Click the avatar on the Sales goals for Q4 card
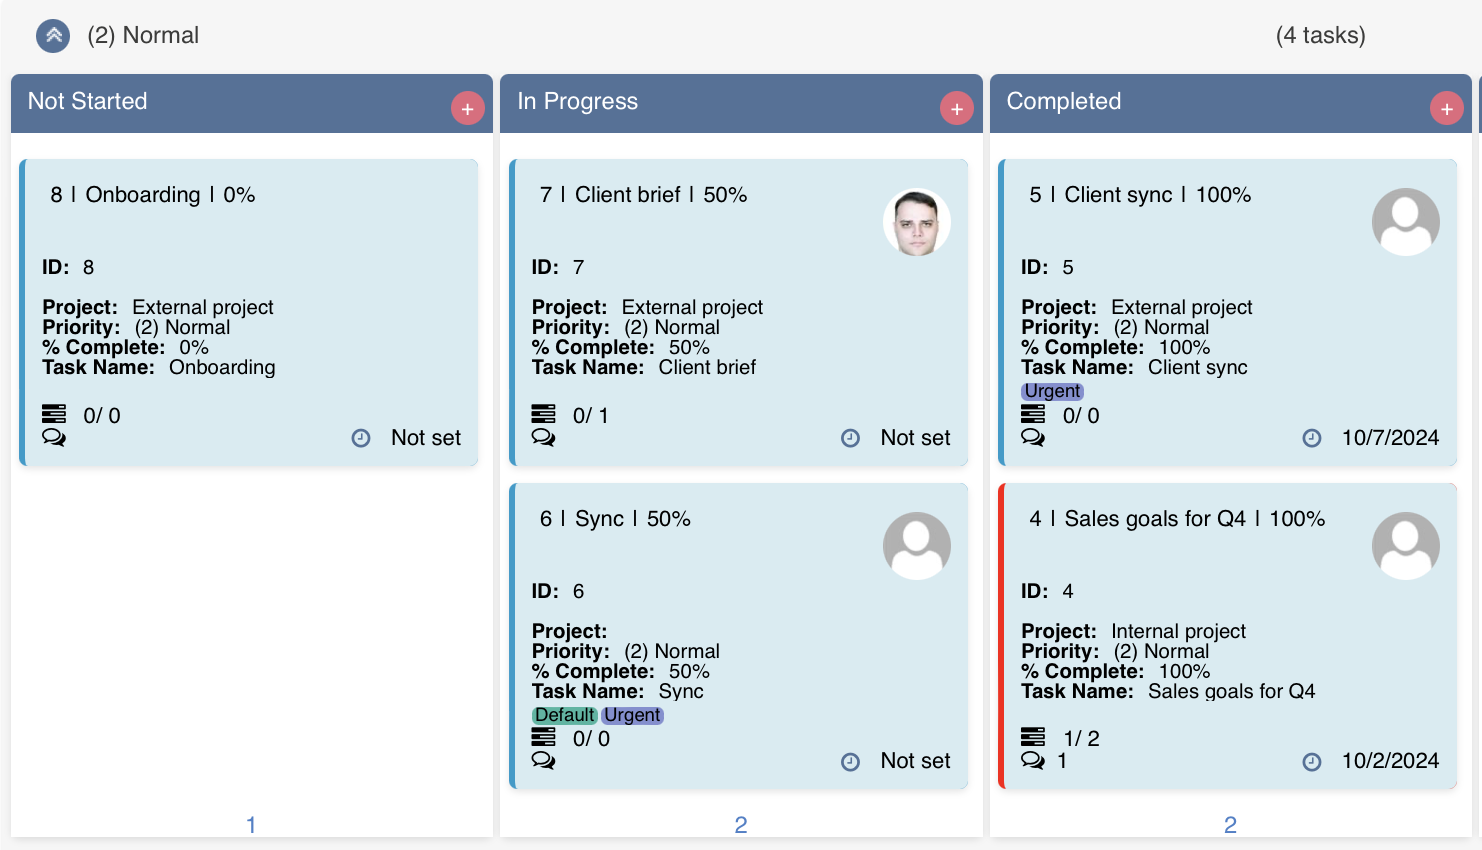Image resolution: width=1482 pixels, height=850 pixels. point(1406,545)
